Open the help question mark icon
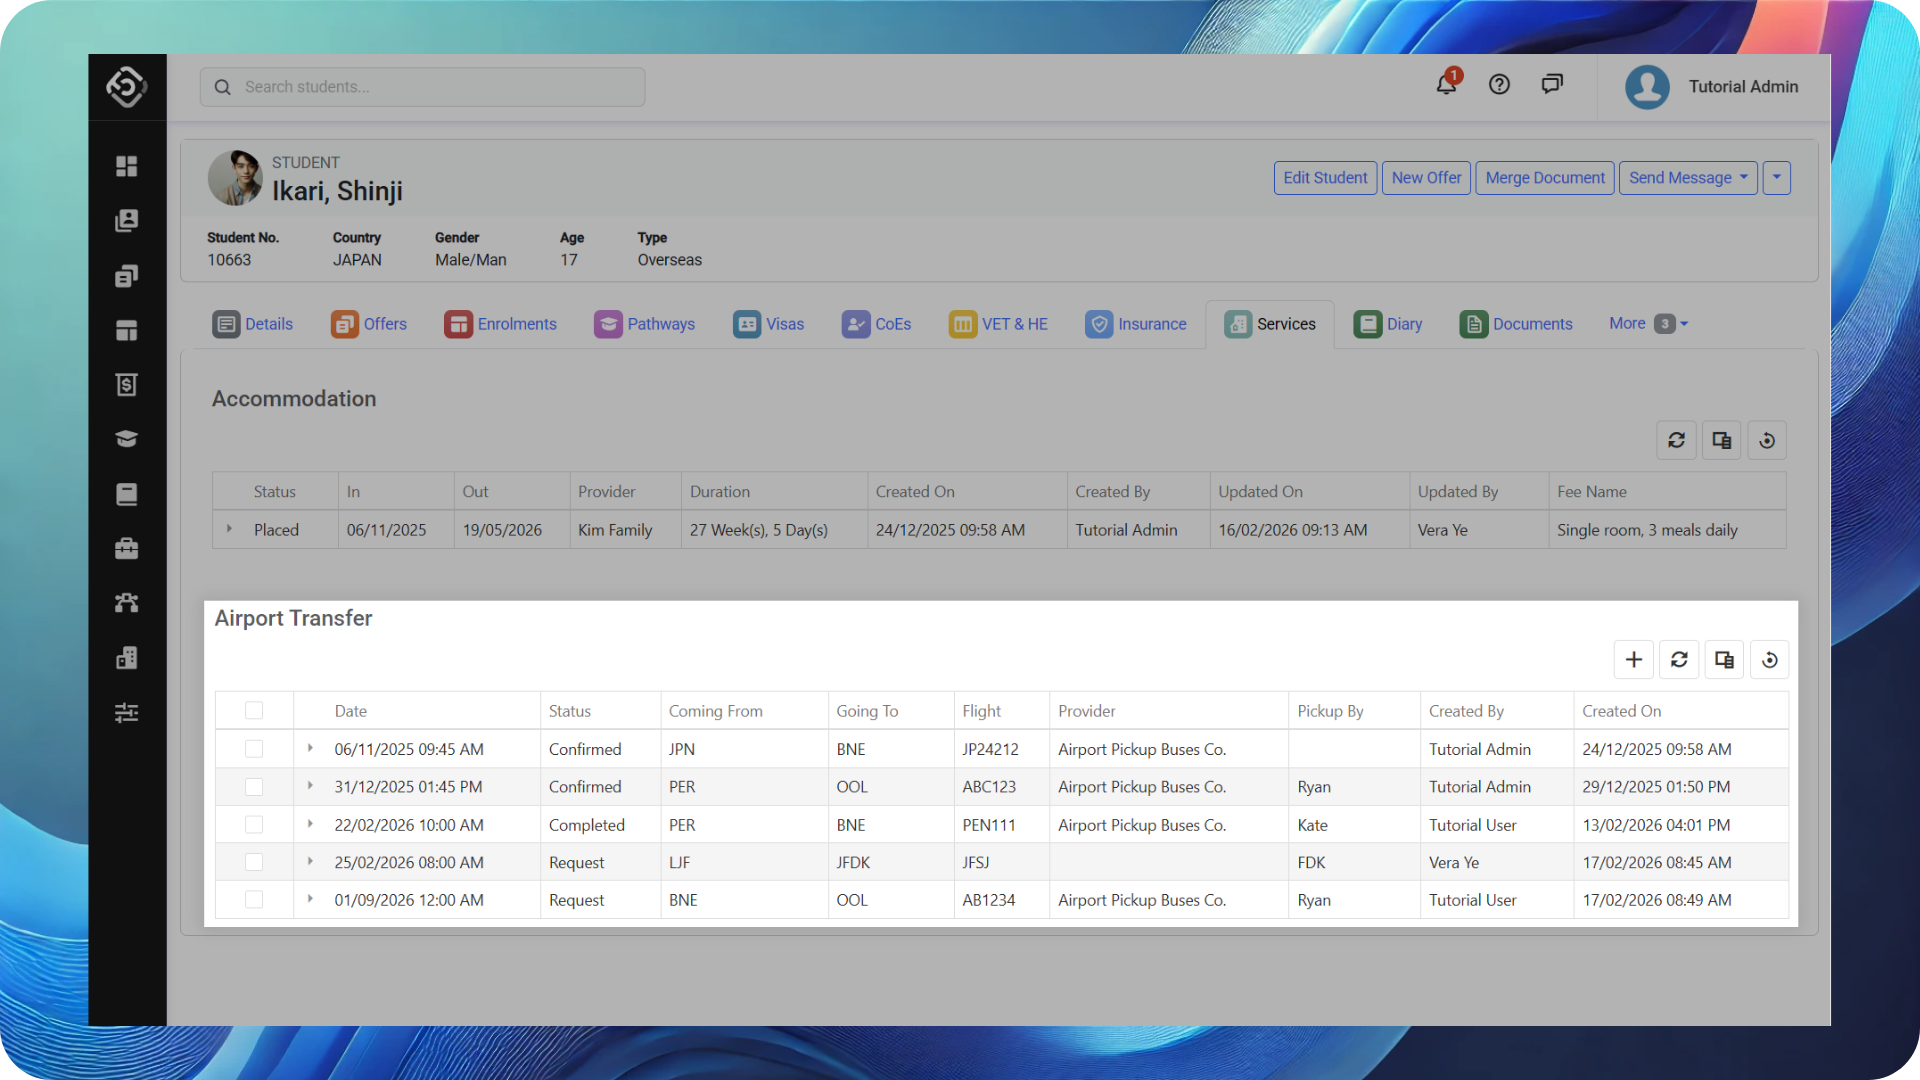Image resolution: width=1920 pixels, height=1080 pixels. pyautogui.click(x=1499, y=85)
